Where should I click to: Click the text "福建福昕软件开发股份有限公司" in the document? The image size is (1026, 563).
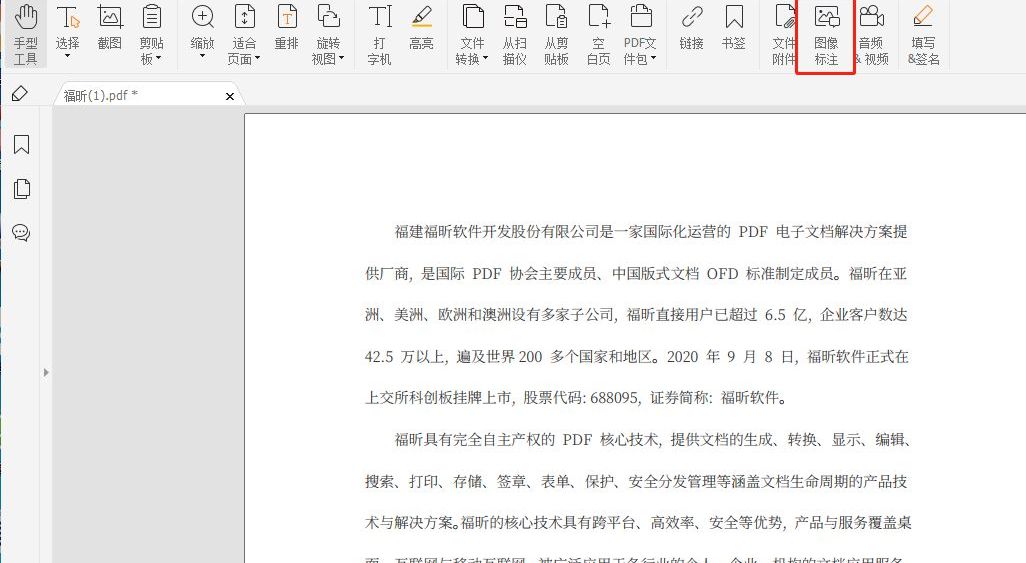497,231
